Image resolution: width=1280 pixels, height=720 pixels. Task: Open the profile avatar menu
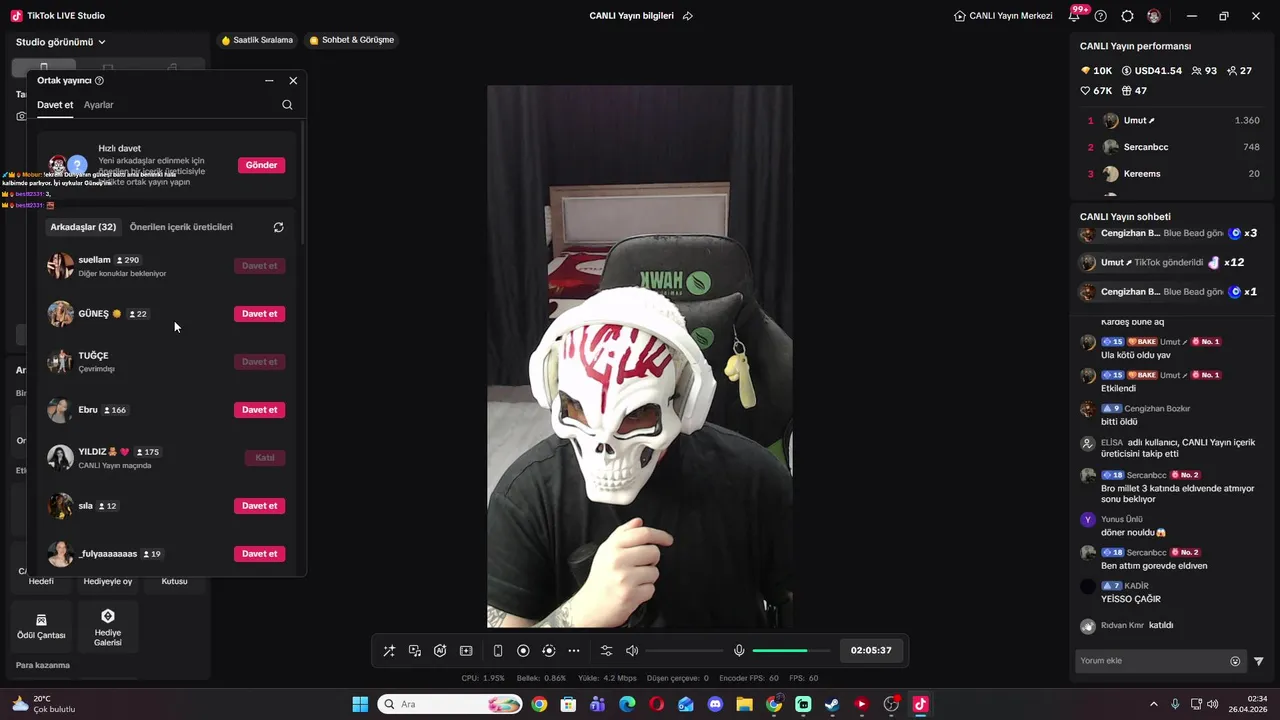point(1154,16)
